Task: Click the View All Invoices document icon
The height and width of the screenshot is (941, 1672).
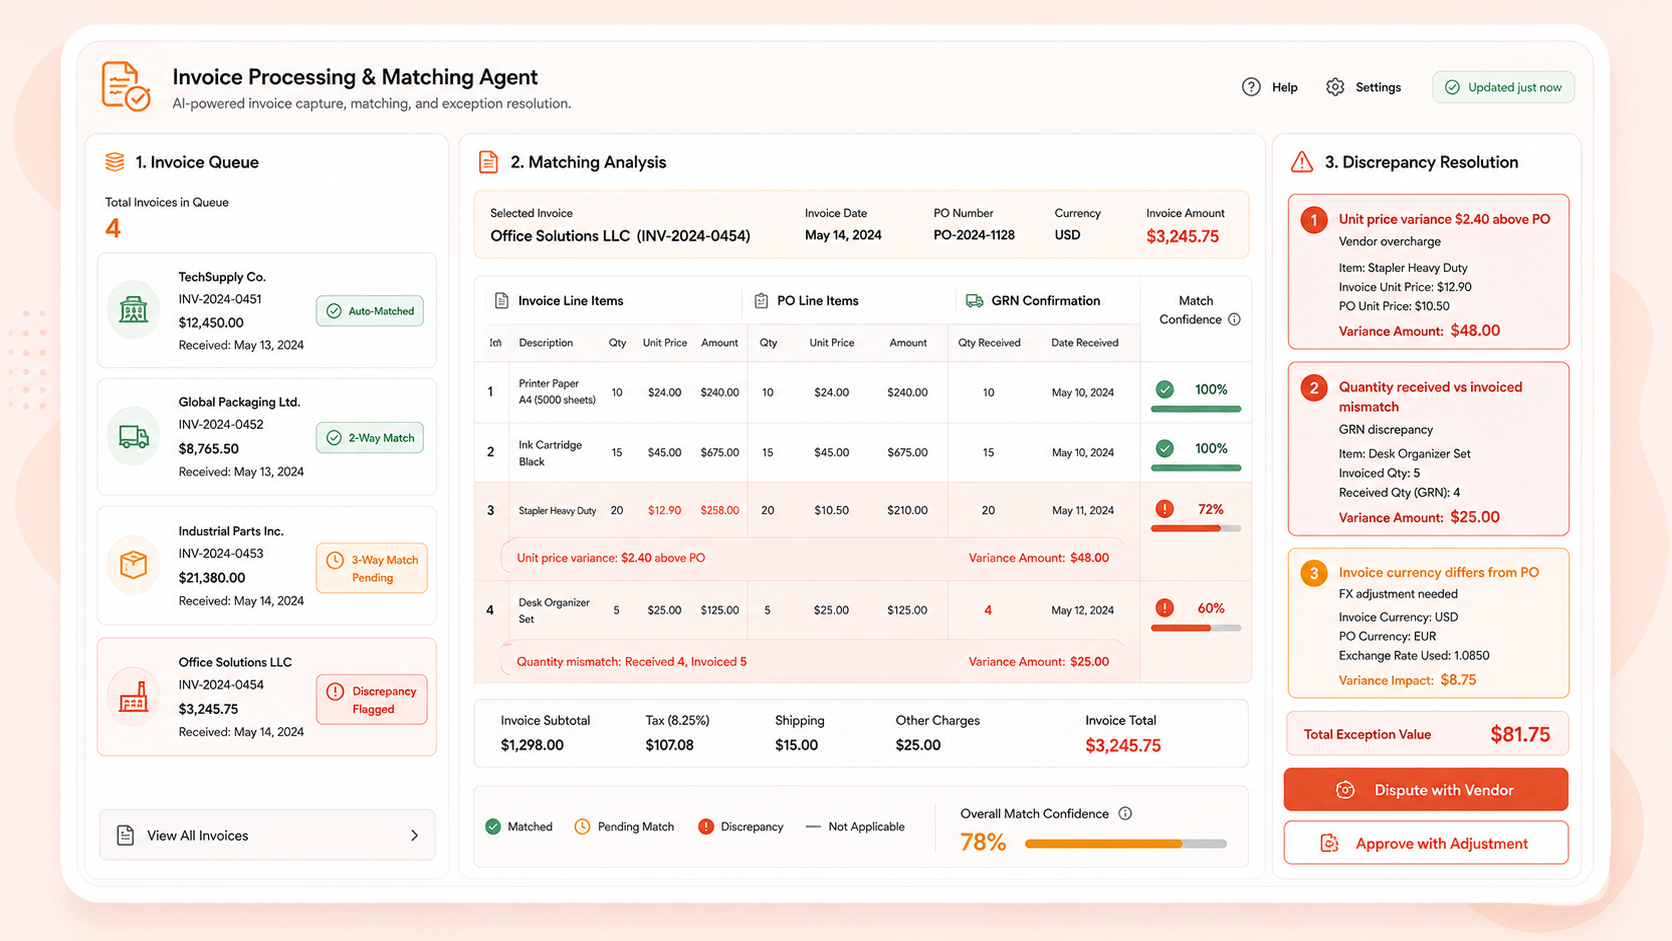Action: [125, 835]
